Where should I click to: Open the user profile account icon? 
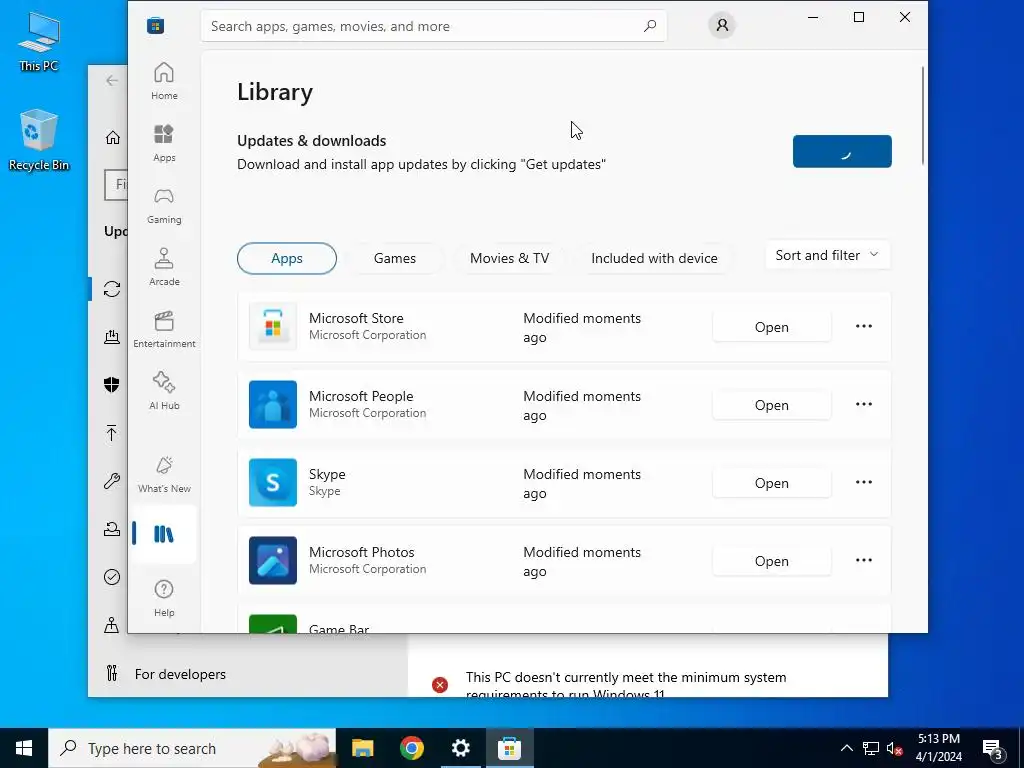pos(722,25)
